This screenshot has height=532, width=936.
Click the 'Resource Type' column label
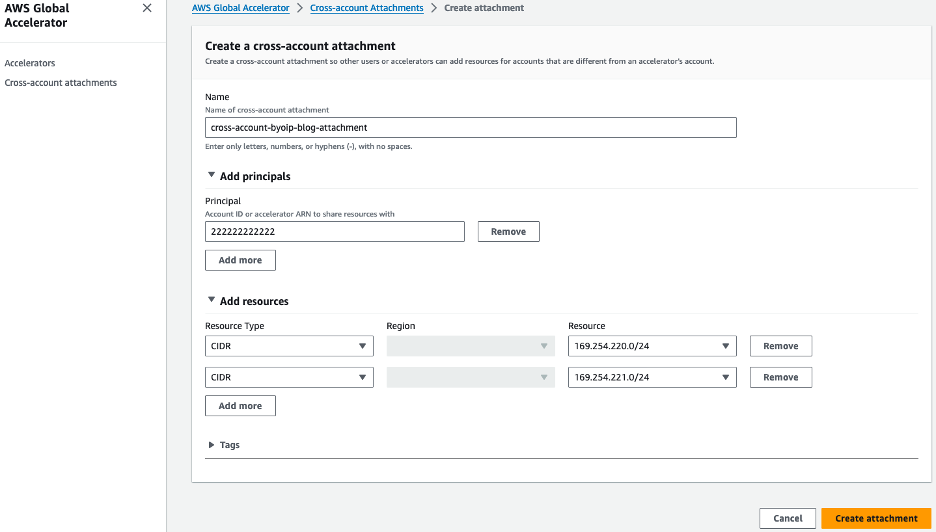pyautogui.click(x=235, y=326)
